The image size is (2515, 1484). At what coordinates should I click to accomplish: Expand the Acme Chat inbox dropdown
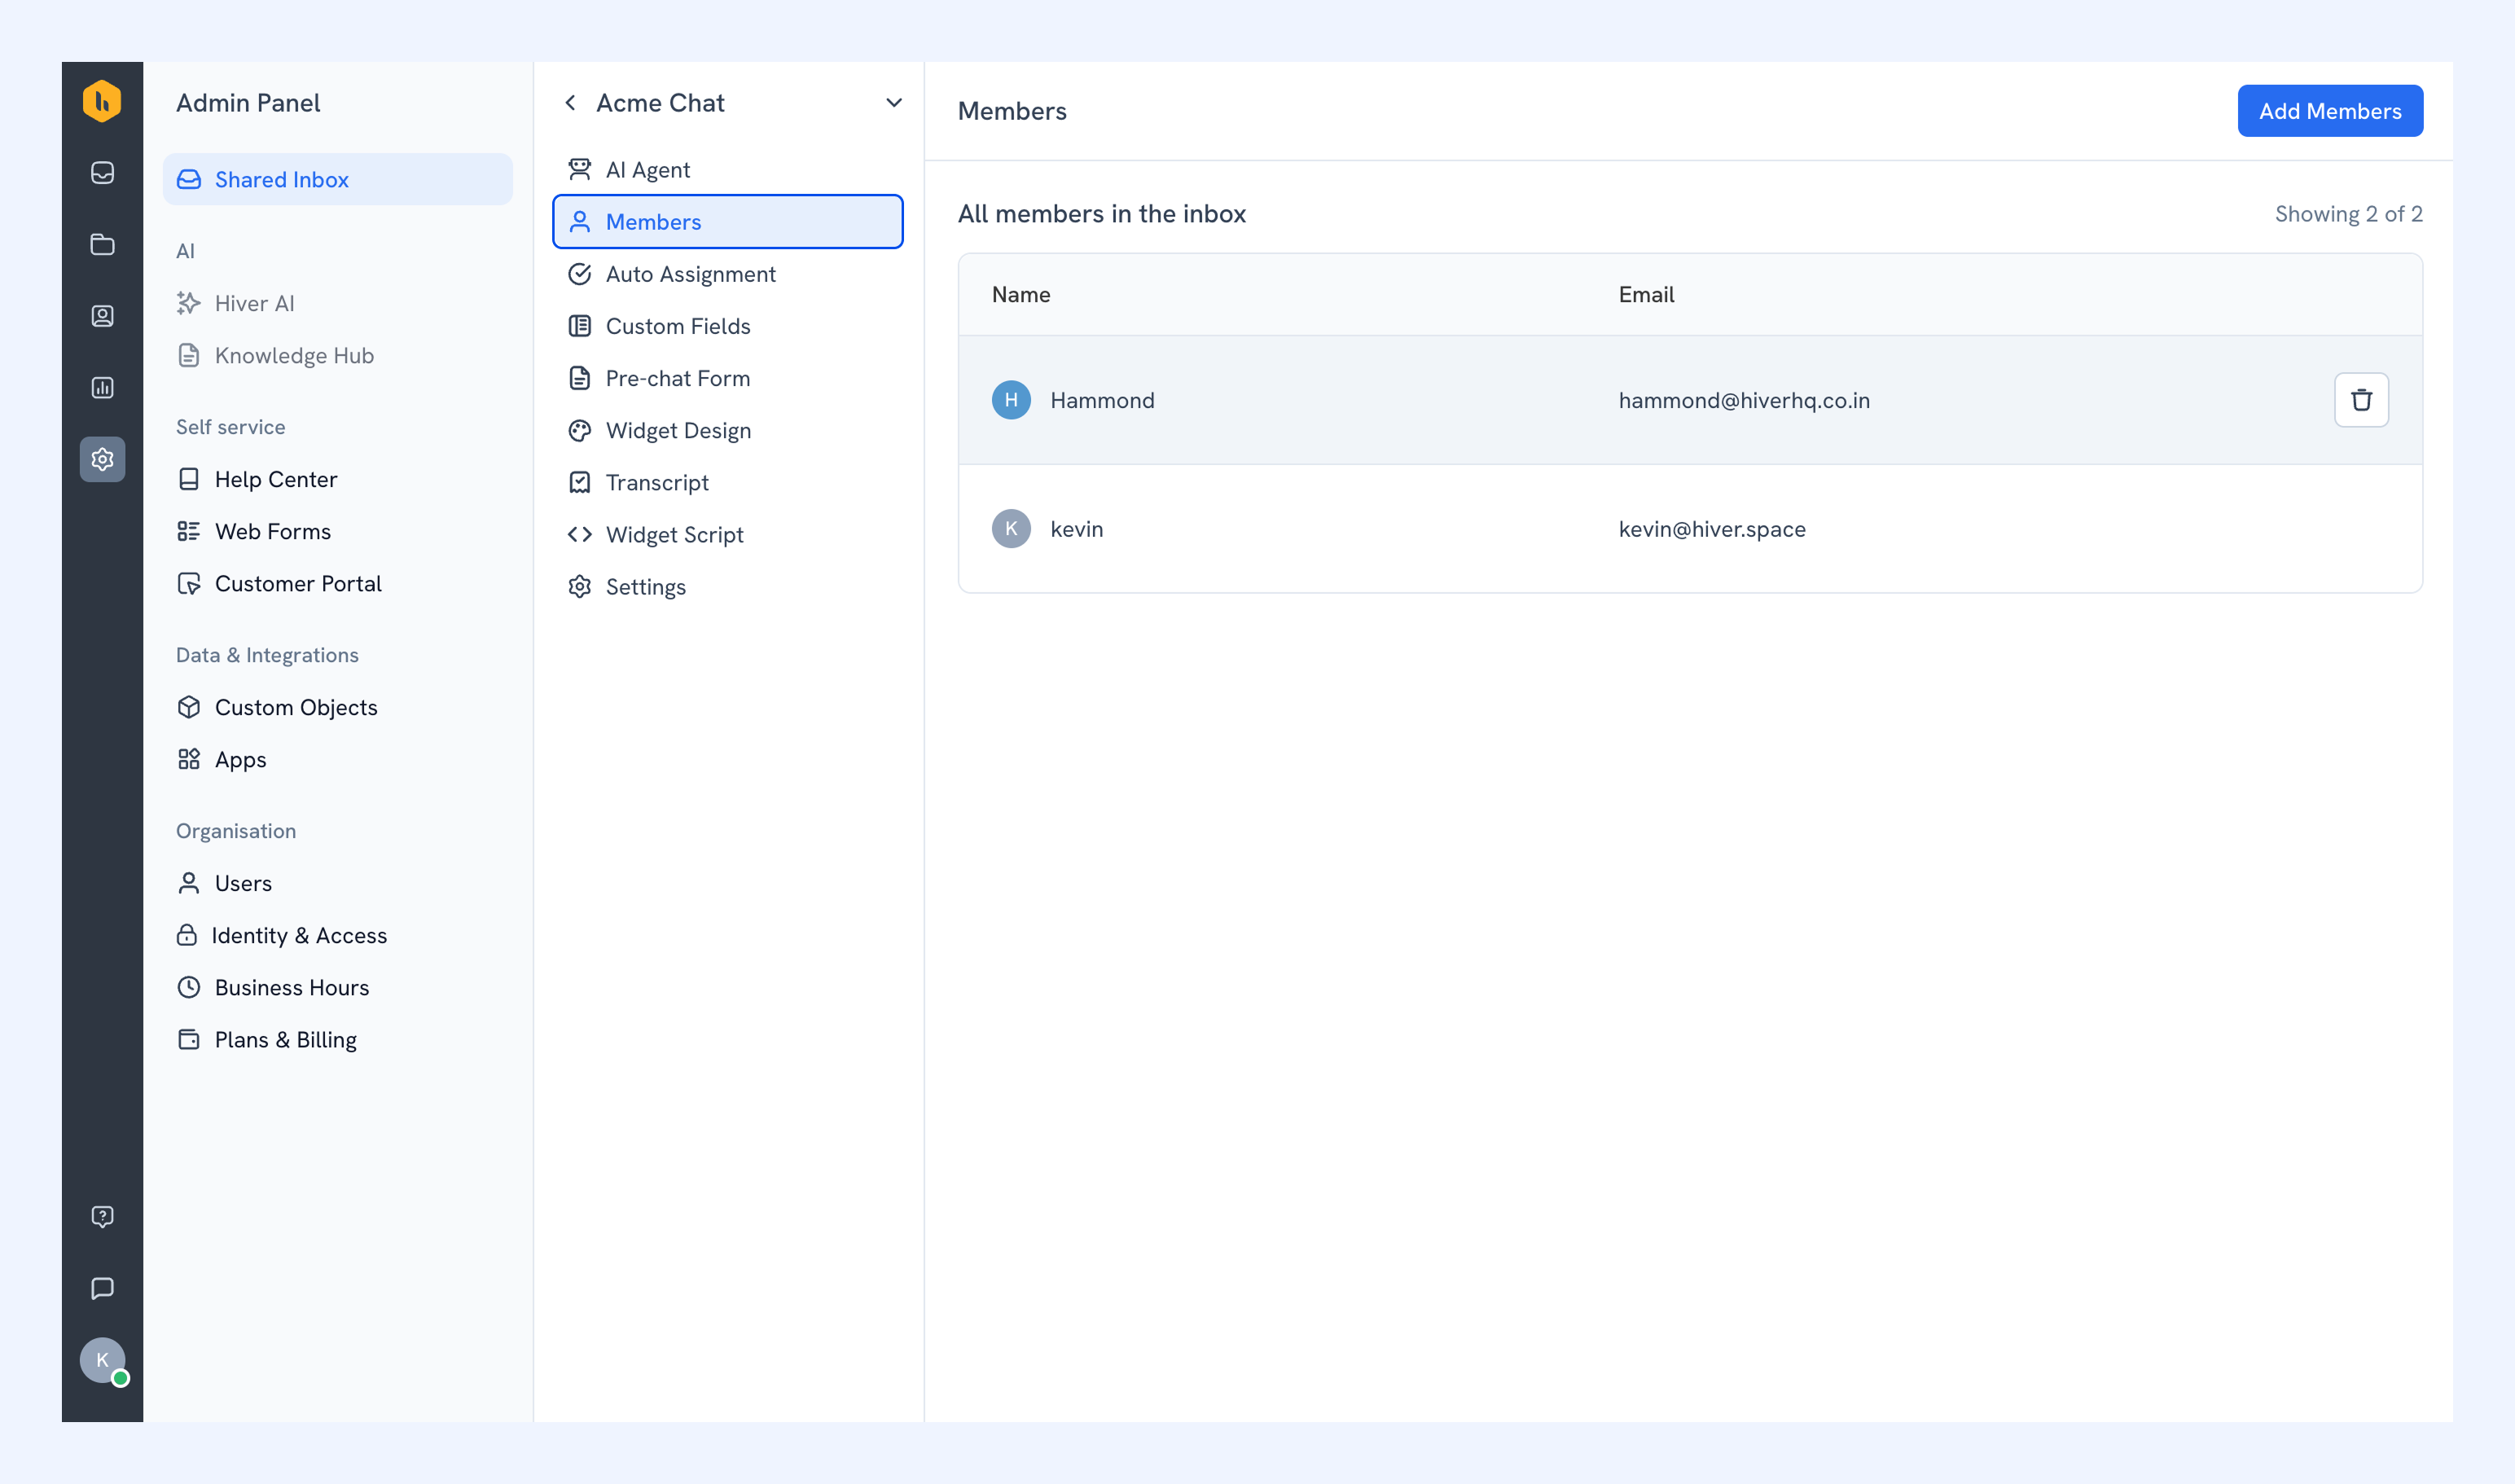[x=894, y=103]
